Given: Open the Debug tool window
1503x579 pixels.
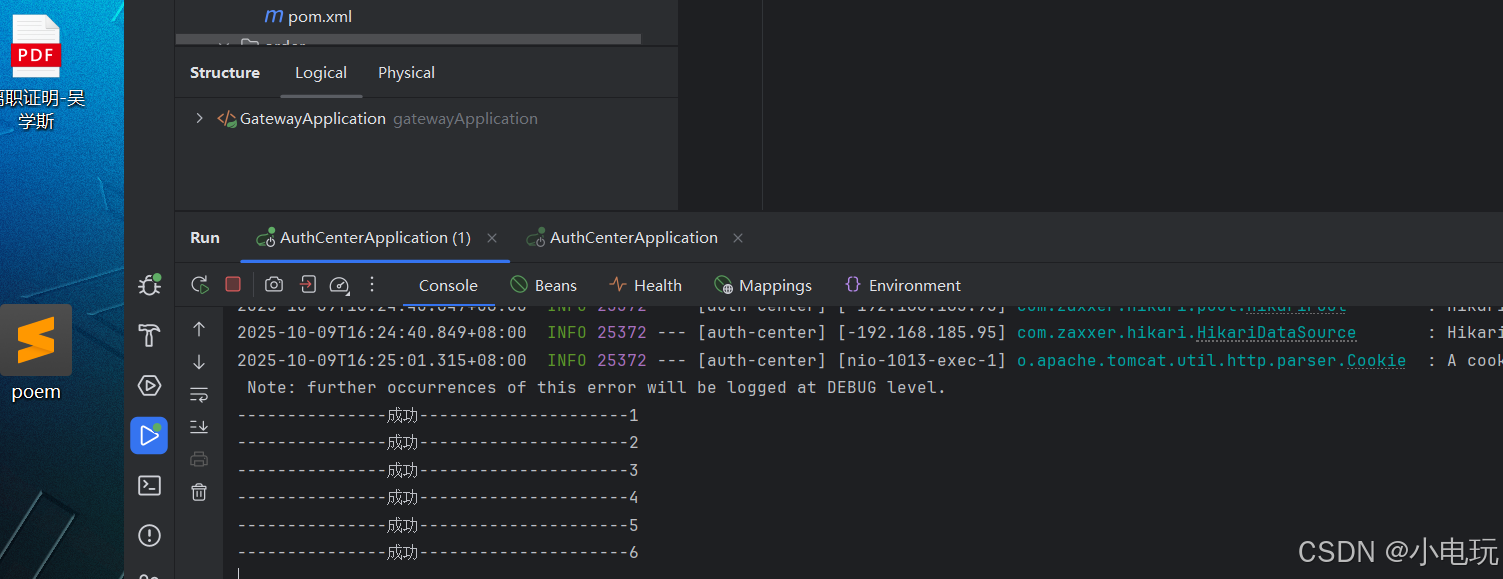Looking at the screenshot, I should 149,285.
